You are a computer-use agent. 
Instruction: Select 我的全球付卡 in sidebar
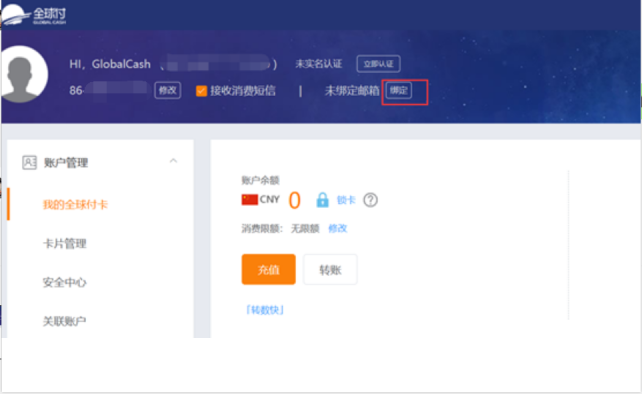tap(75, 204)
